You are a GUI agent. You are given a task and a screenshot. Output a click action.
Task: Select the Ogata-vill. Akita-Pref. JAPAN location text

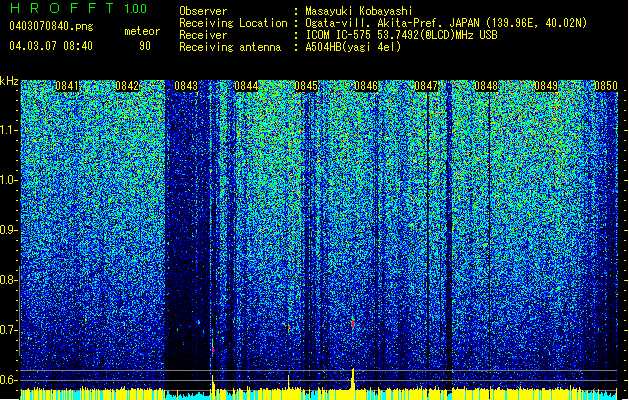446,23
